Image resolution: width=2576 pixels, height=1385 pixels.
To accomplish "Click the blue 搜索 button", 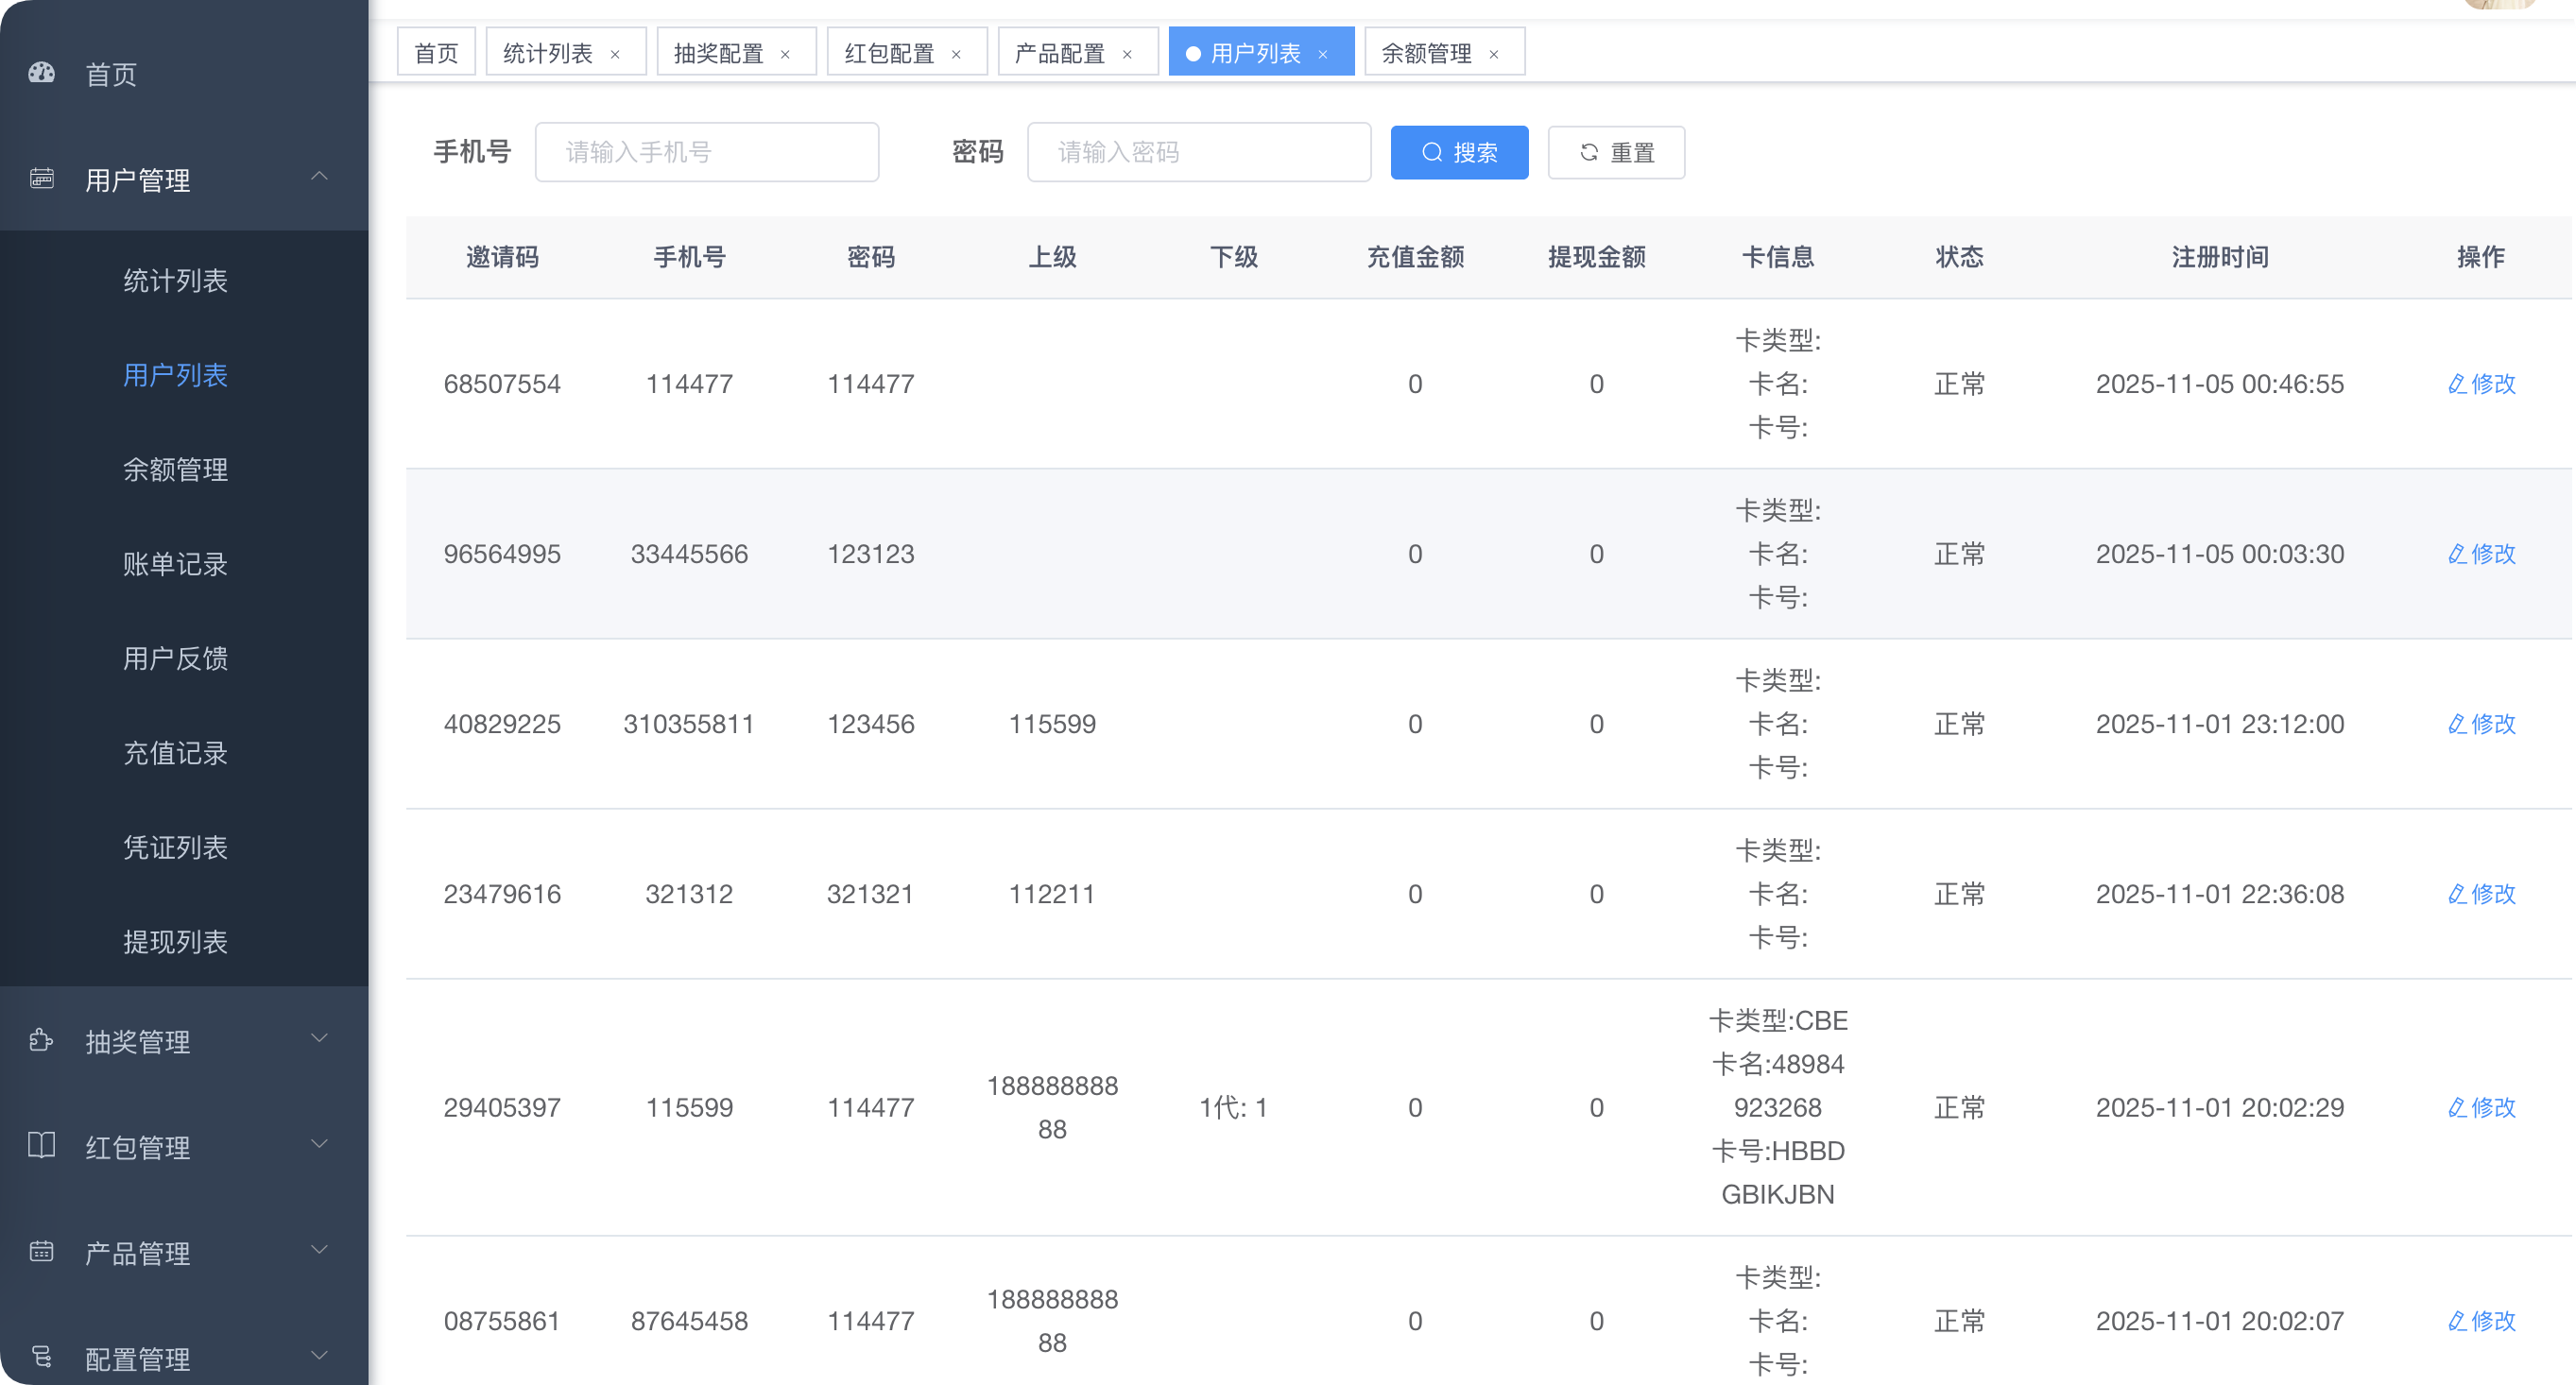I will tap(1459, 152).
